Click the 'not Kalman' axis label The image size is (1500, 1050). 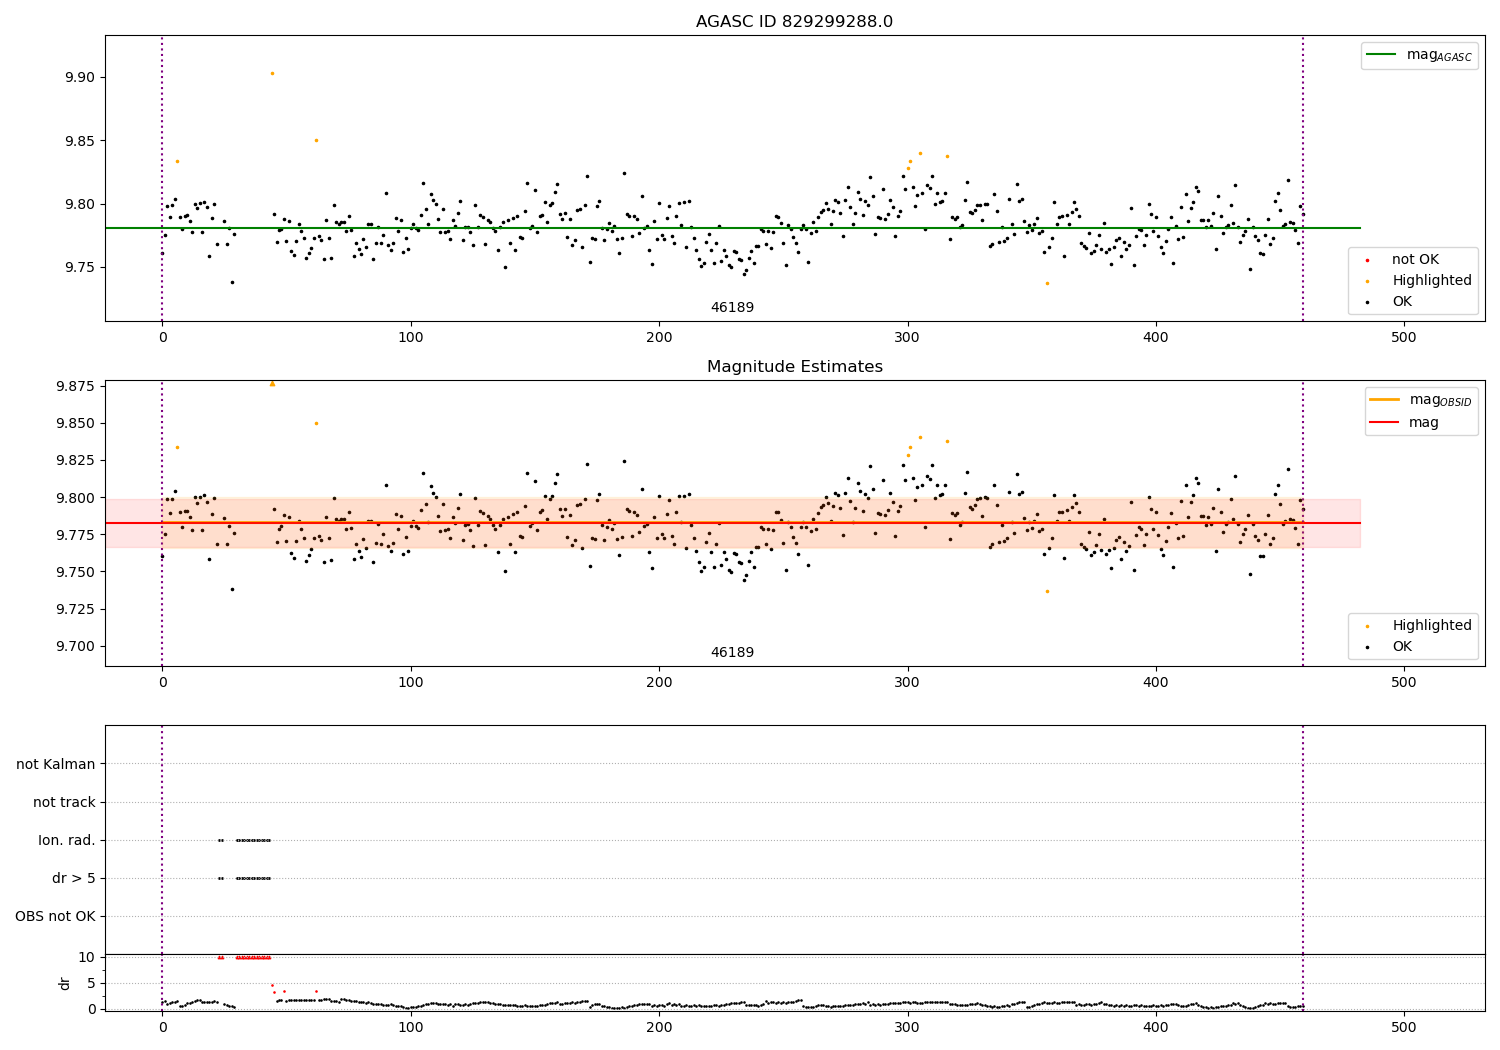tap(56, 764)
